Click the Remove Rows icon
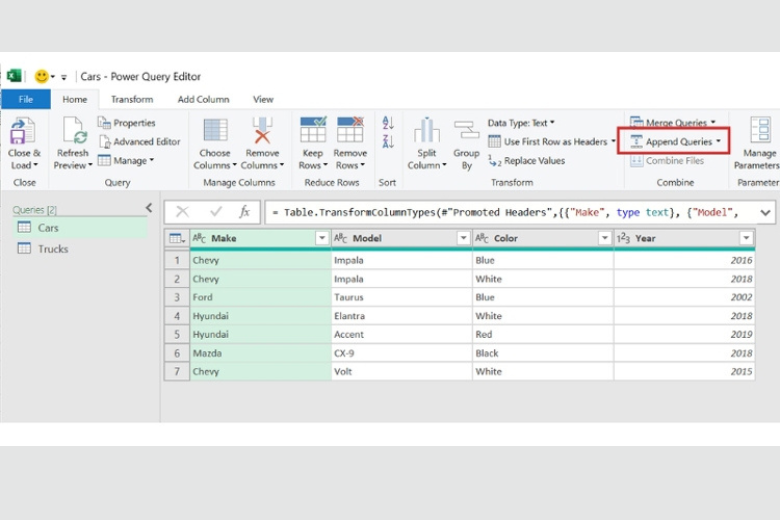The width and height of the screenshot is (780, 520). coord(350,131)
